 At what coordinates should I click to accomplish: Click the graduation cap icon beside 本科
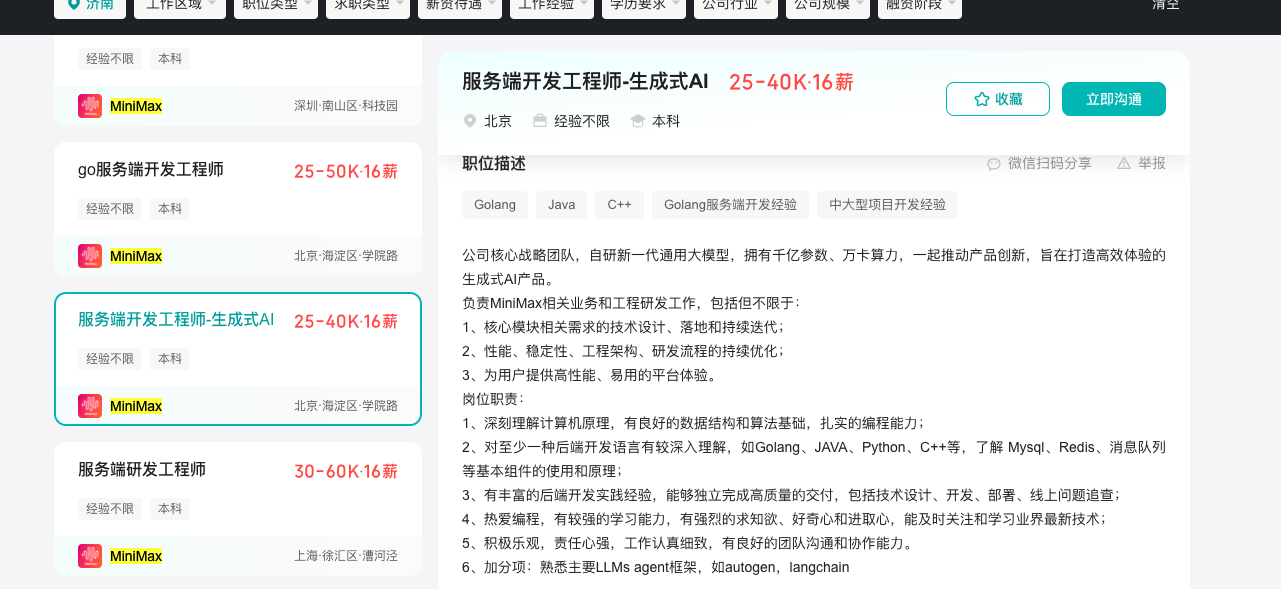(x=638, y=121)
